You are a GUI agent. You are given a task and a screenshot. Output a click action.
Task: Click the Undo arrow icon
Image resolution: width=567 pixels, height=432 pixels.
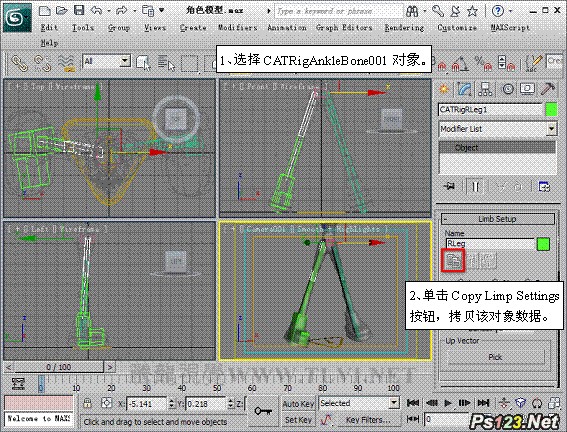coord(96,10)
